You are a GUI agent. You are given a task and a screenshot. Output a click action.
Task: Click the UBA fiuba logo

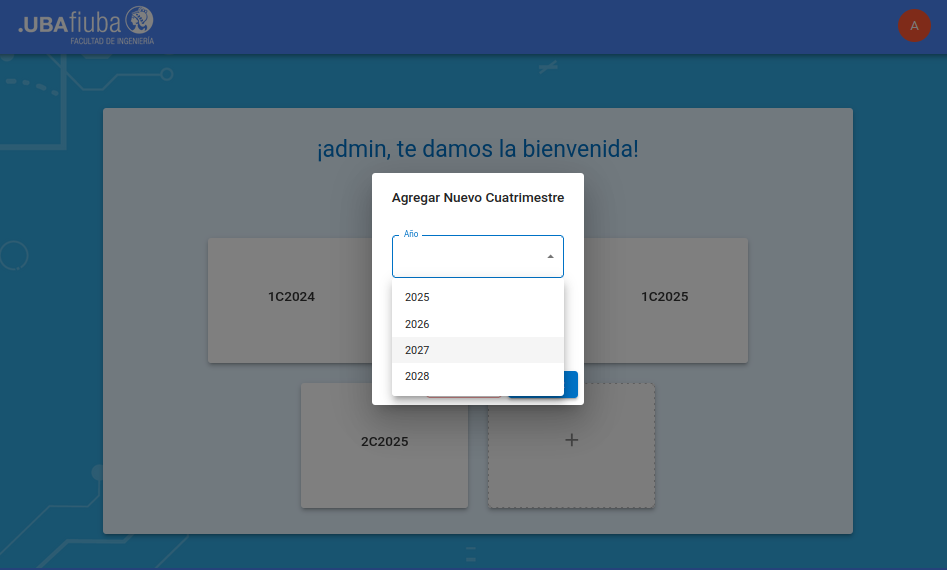[85, 25]
